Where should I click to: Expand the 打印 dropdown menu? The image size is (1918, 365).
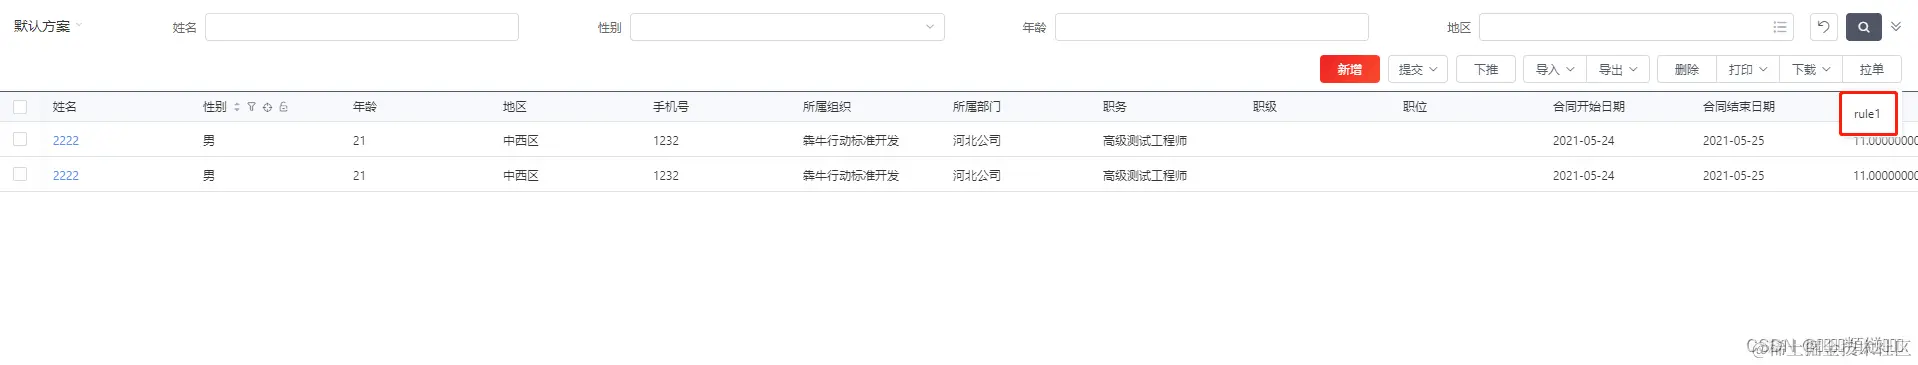[x=1748, y=69]
